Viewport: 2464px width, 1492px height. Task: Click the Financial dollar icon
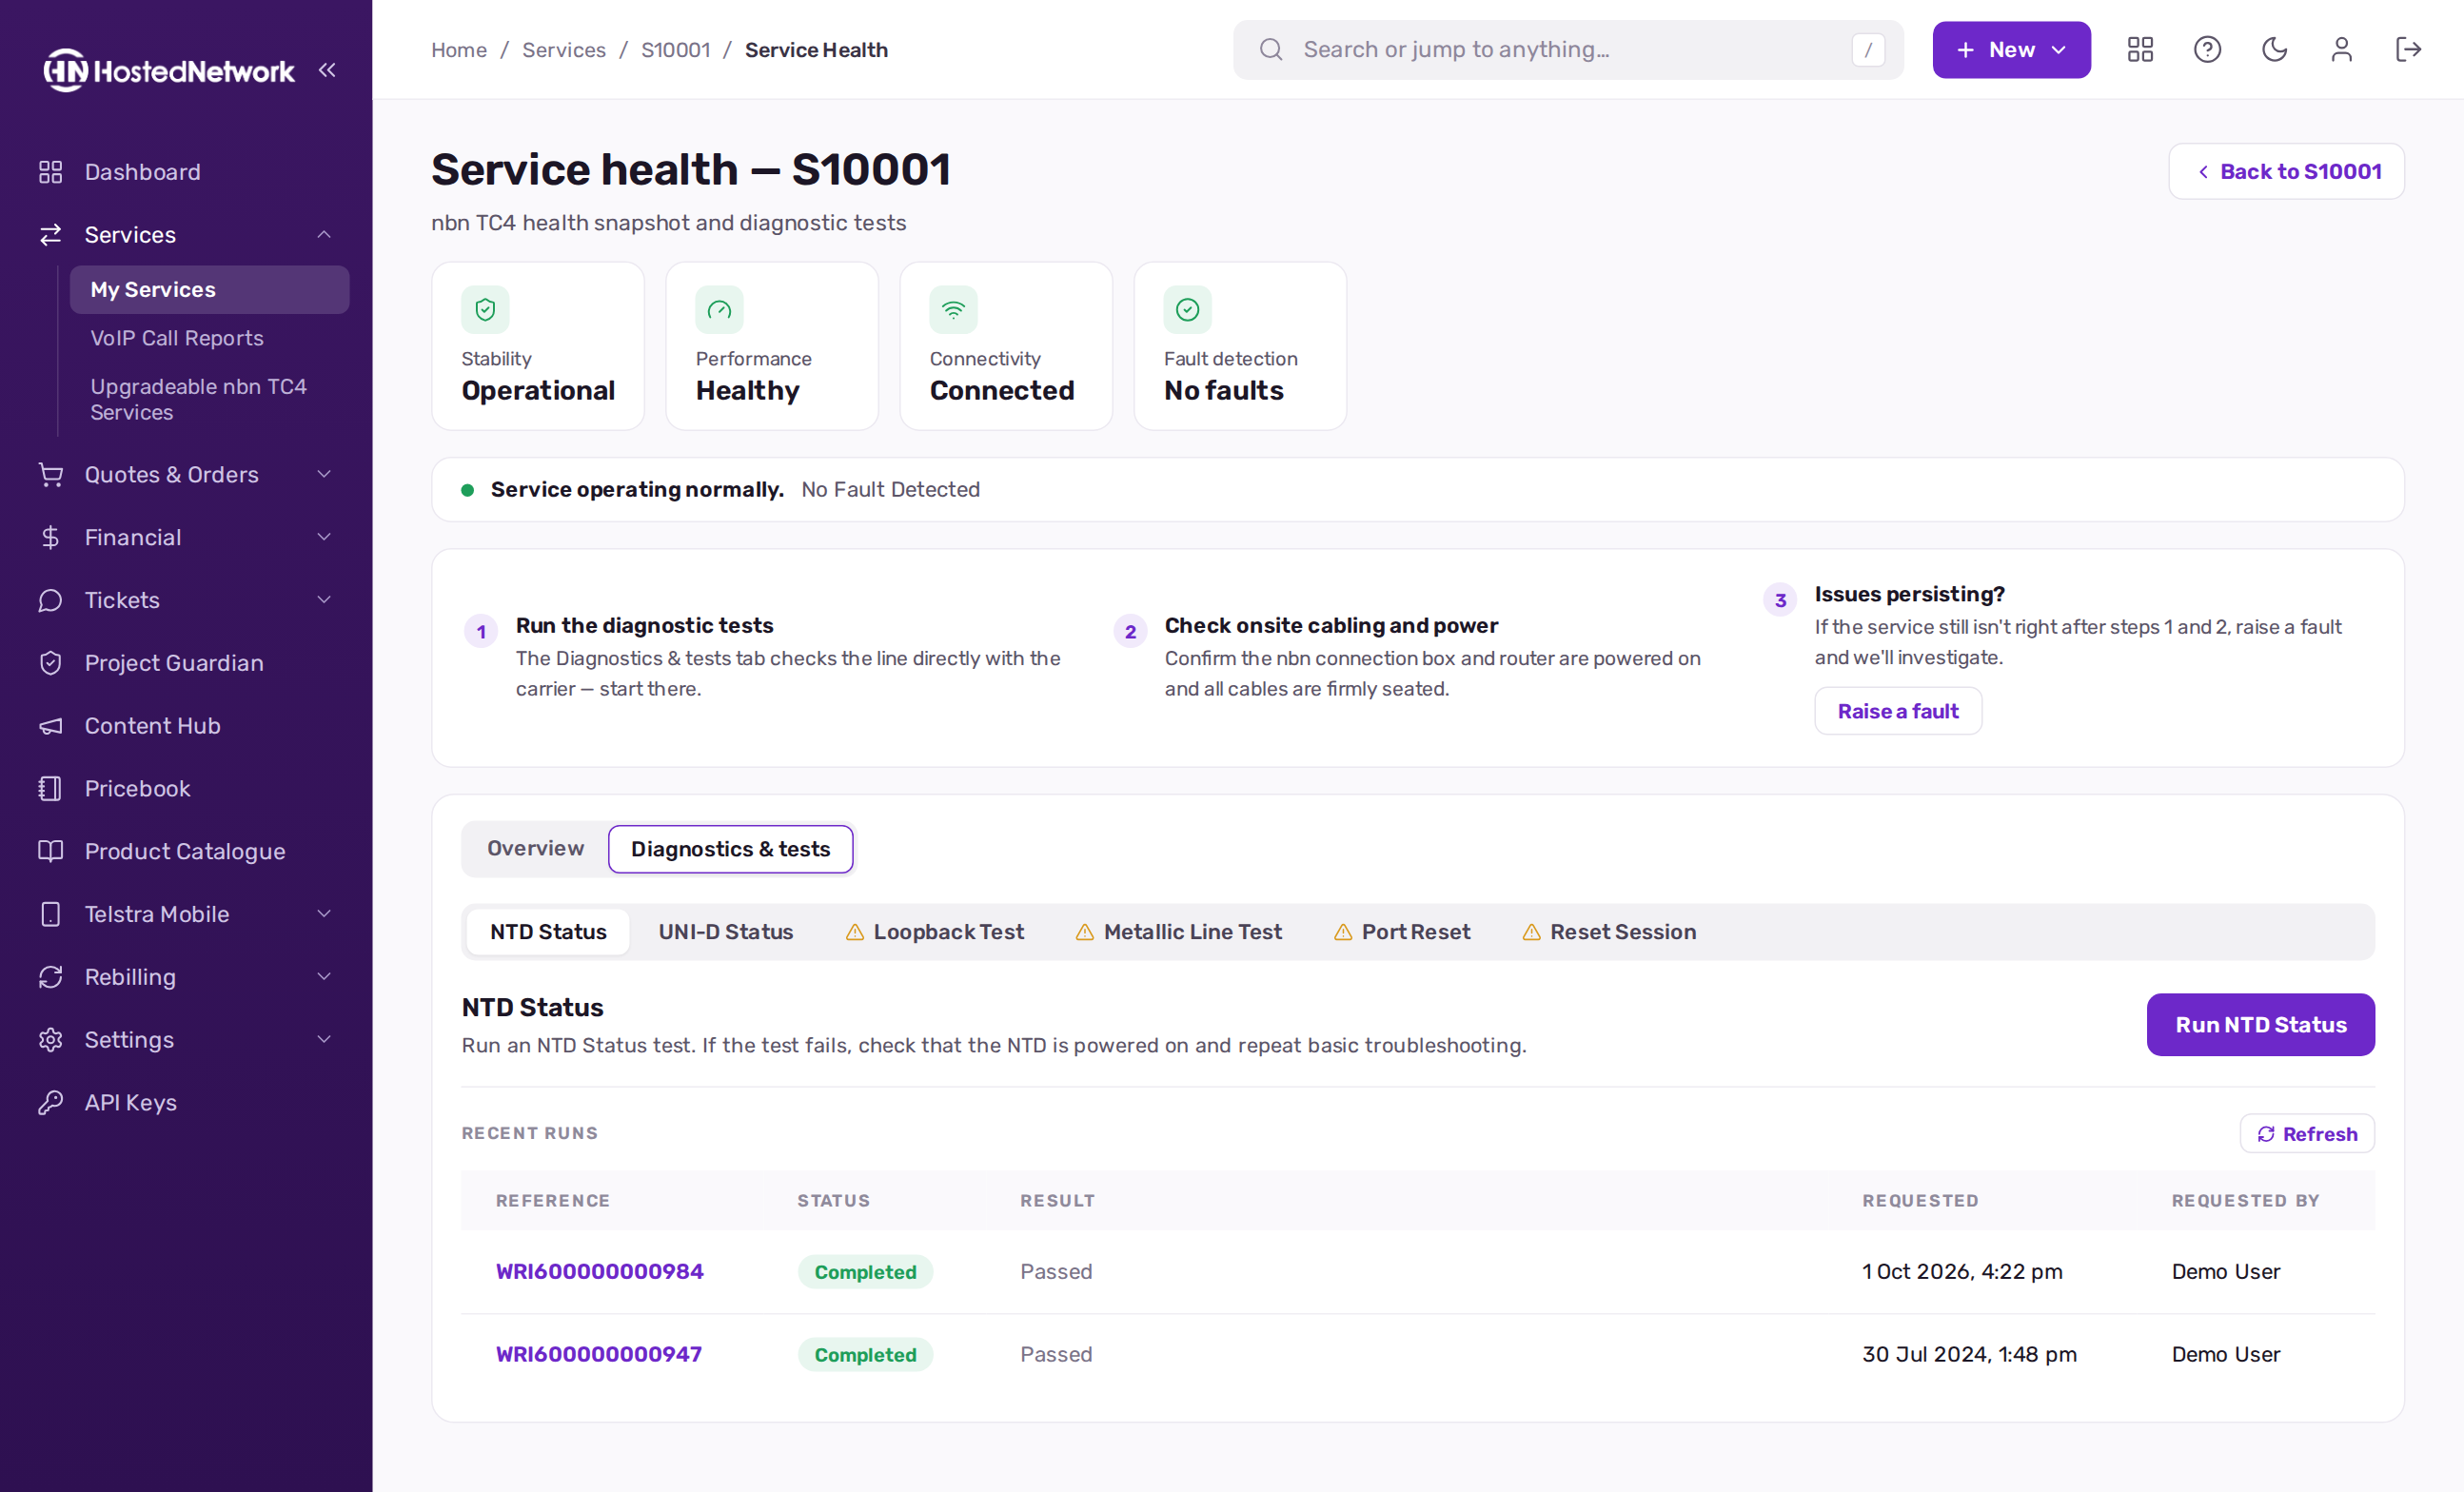[x=50, y=538]
